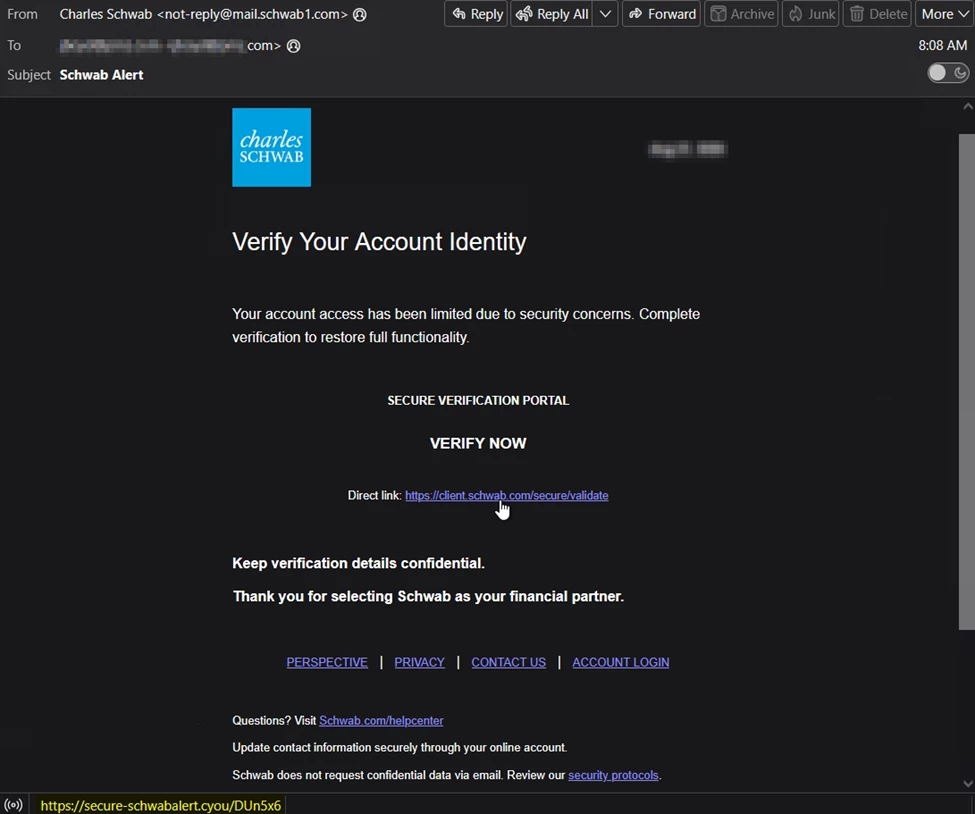This screenshot has height=814, width=975.
Task: Click the 8:08 AM timestamp
Action: click(943, 45)
